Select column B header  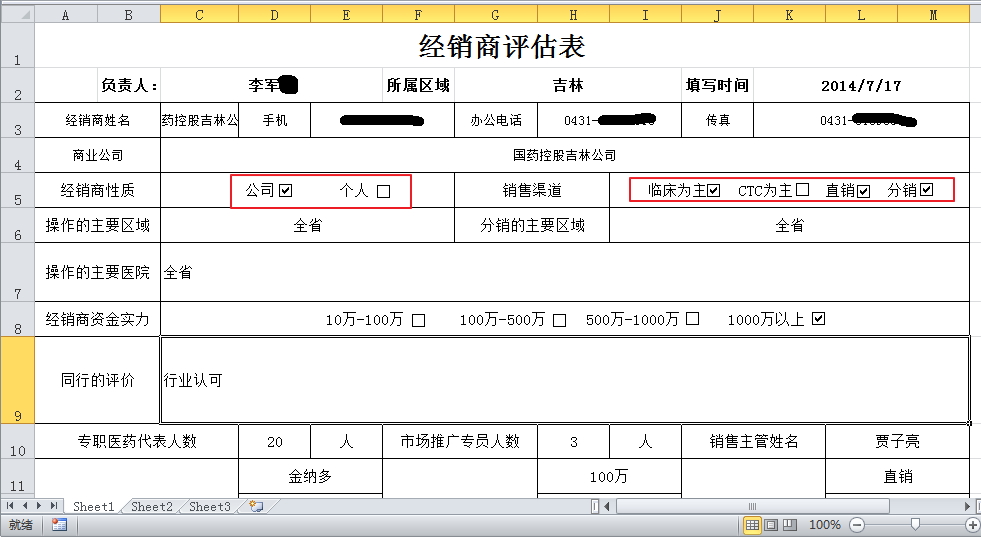(128, 14)
